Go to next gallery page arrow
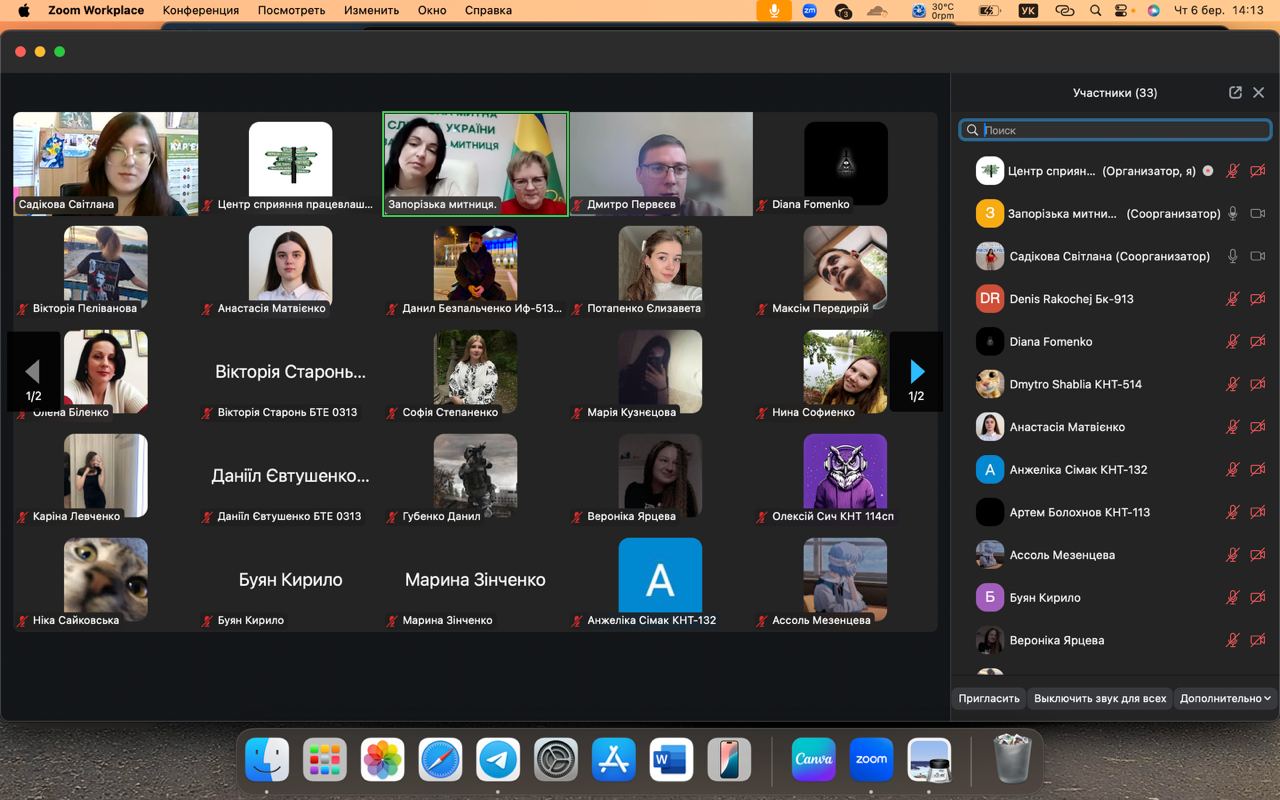The width and height of the screenshot is (1280, 800). (x=916, y=372)
